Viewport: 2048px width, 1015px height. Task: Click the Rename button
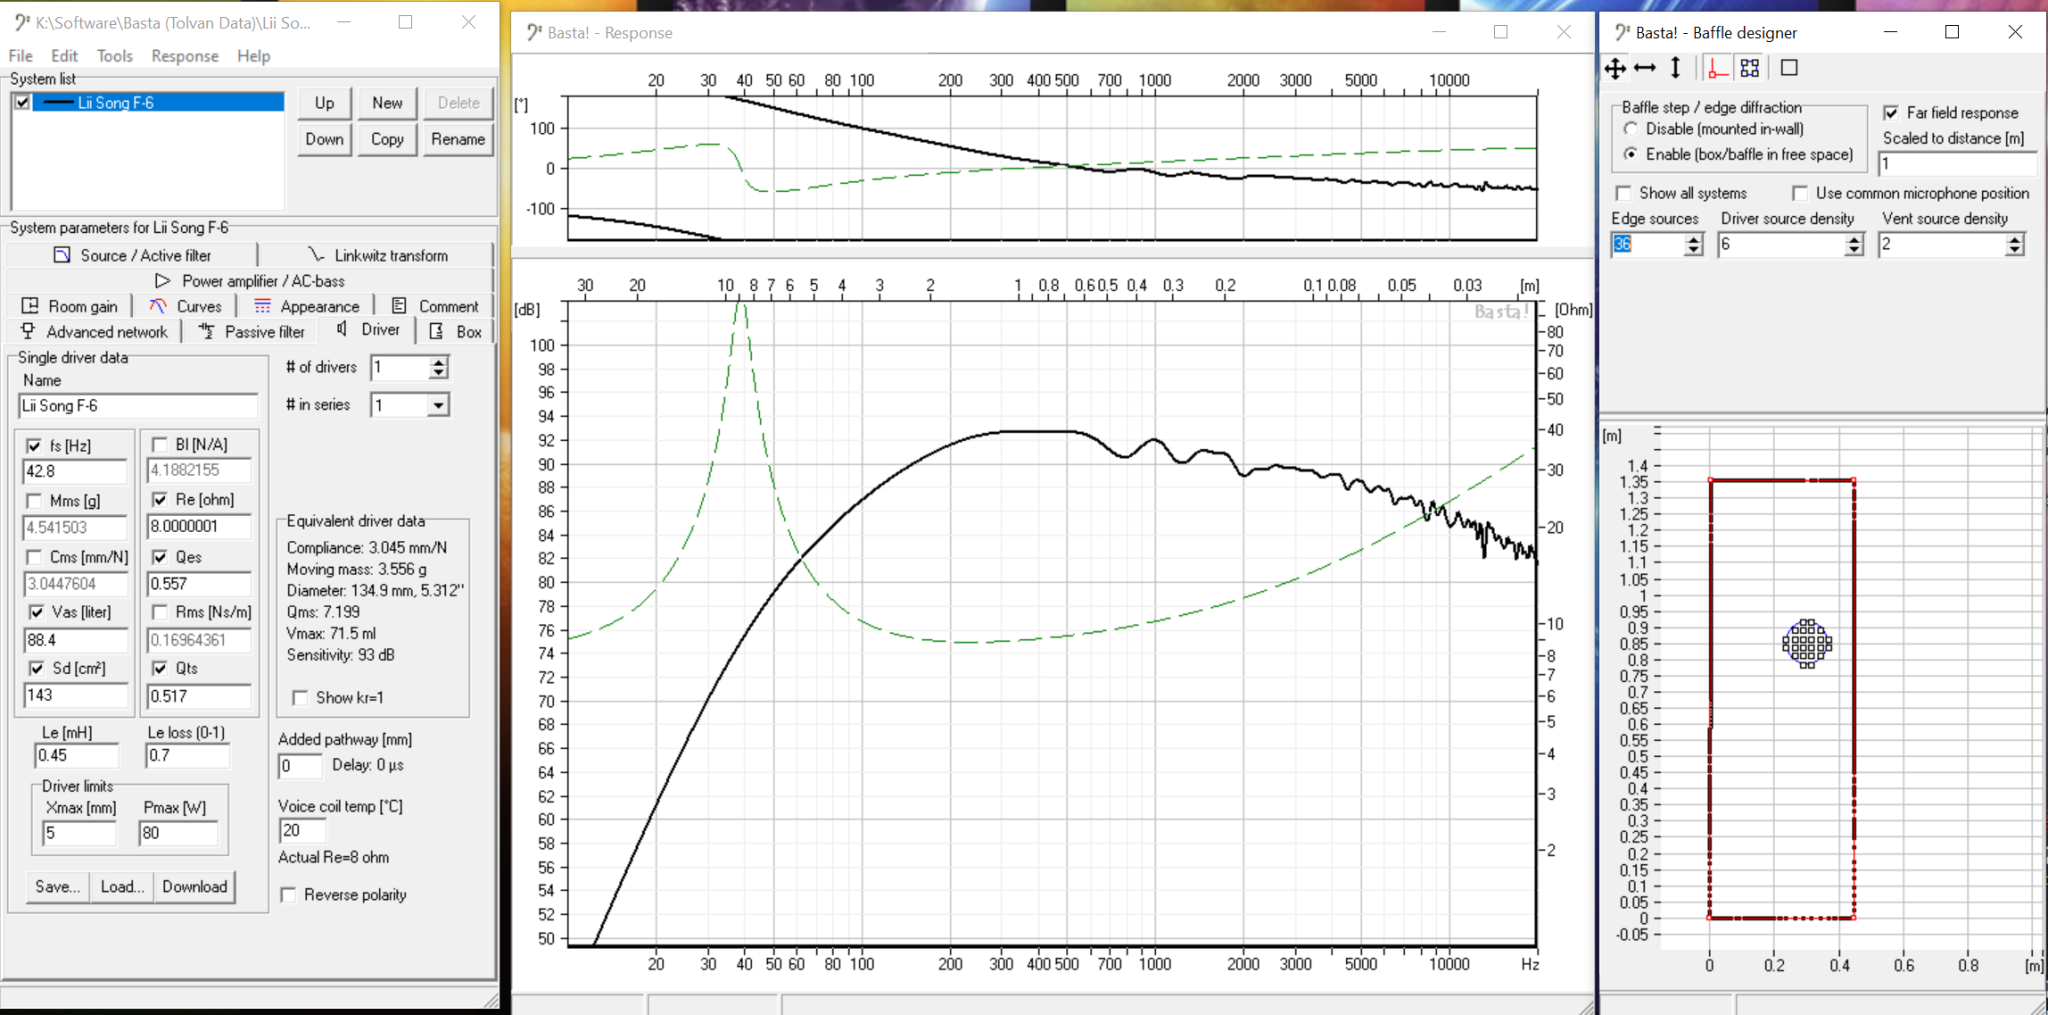pyautogui.click(x=458, y=139)
